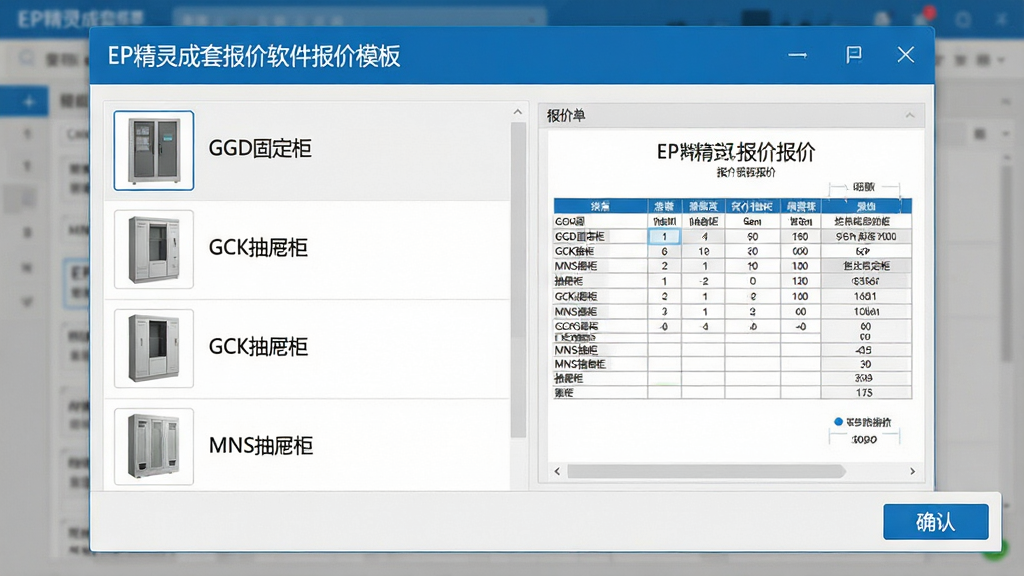
Task: Click the MNS抽屉柜 template name
Action: (261, 446)
